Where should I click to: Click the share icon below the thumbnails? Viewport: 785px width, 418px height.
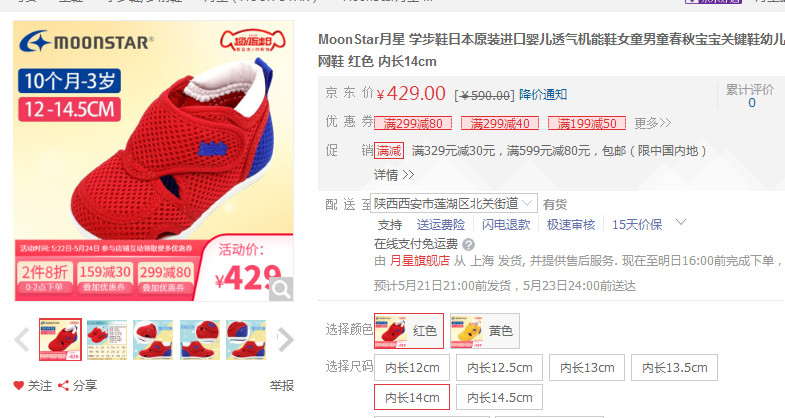click(x=63, y=385)
